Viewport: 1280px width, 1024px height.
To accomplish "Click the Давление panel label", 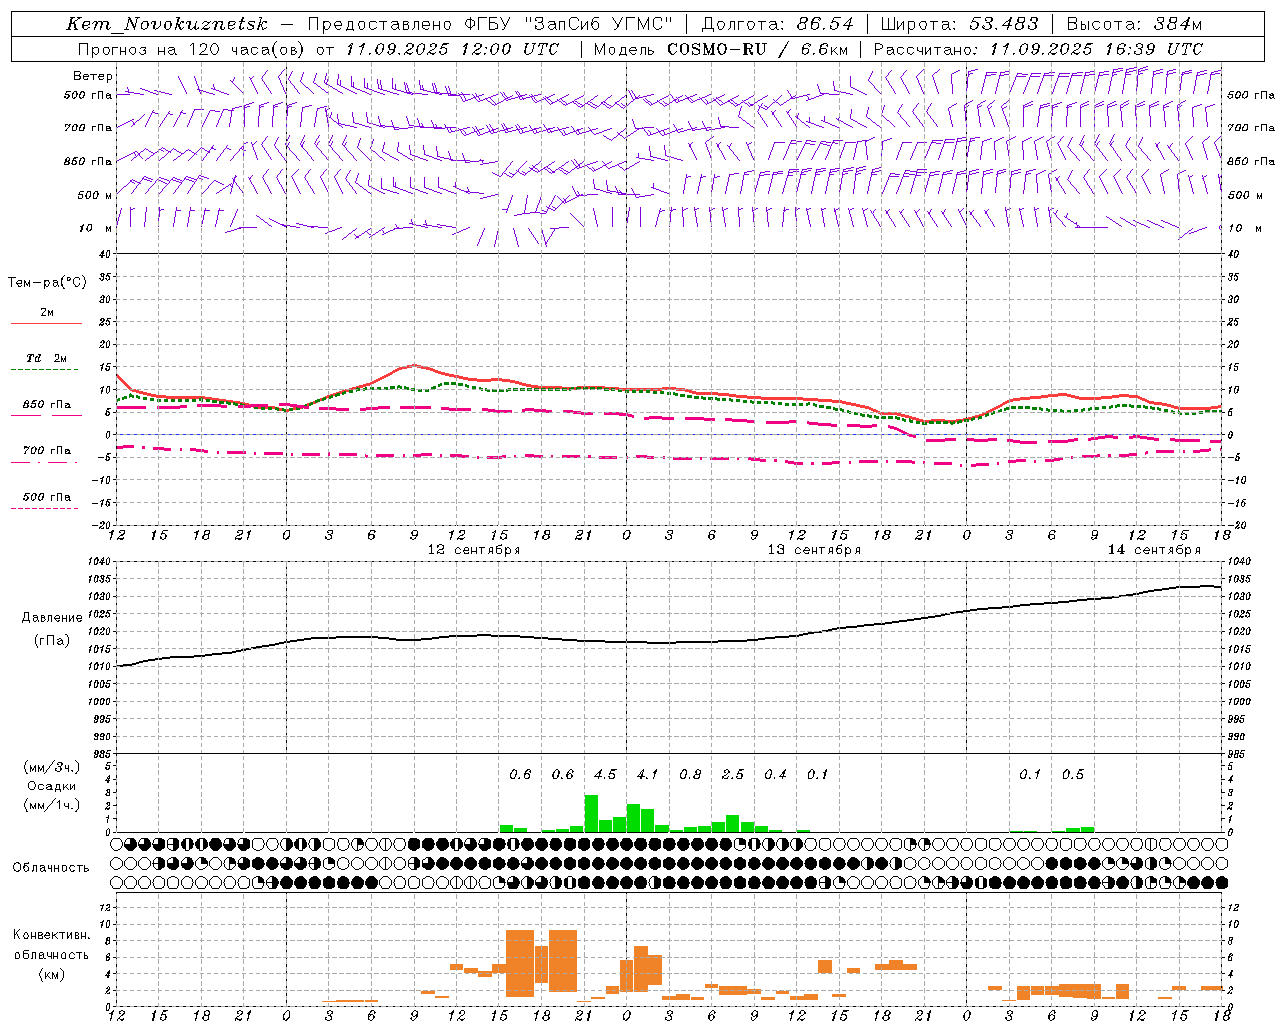I will (52, 618).
